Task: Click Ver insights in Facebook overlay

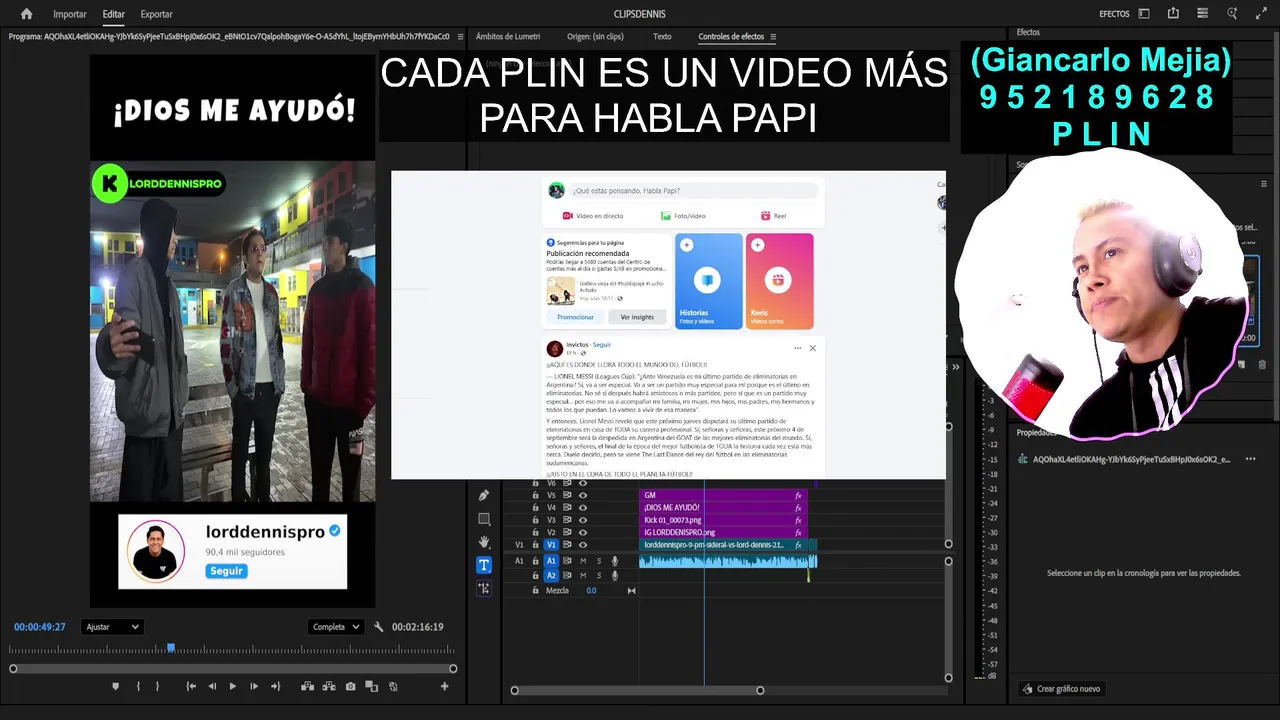Action: (637, 317)
